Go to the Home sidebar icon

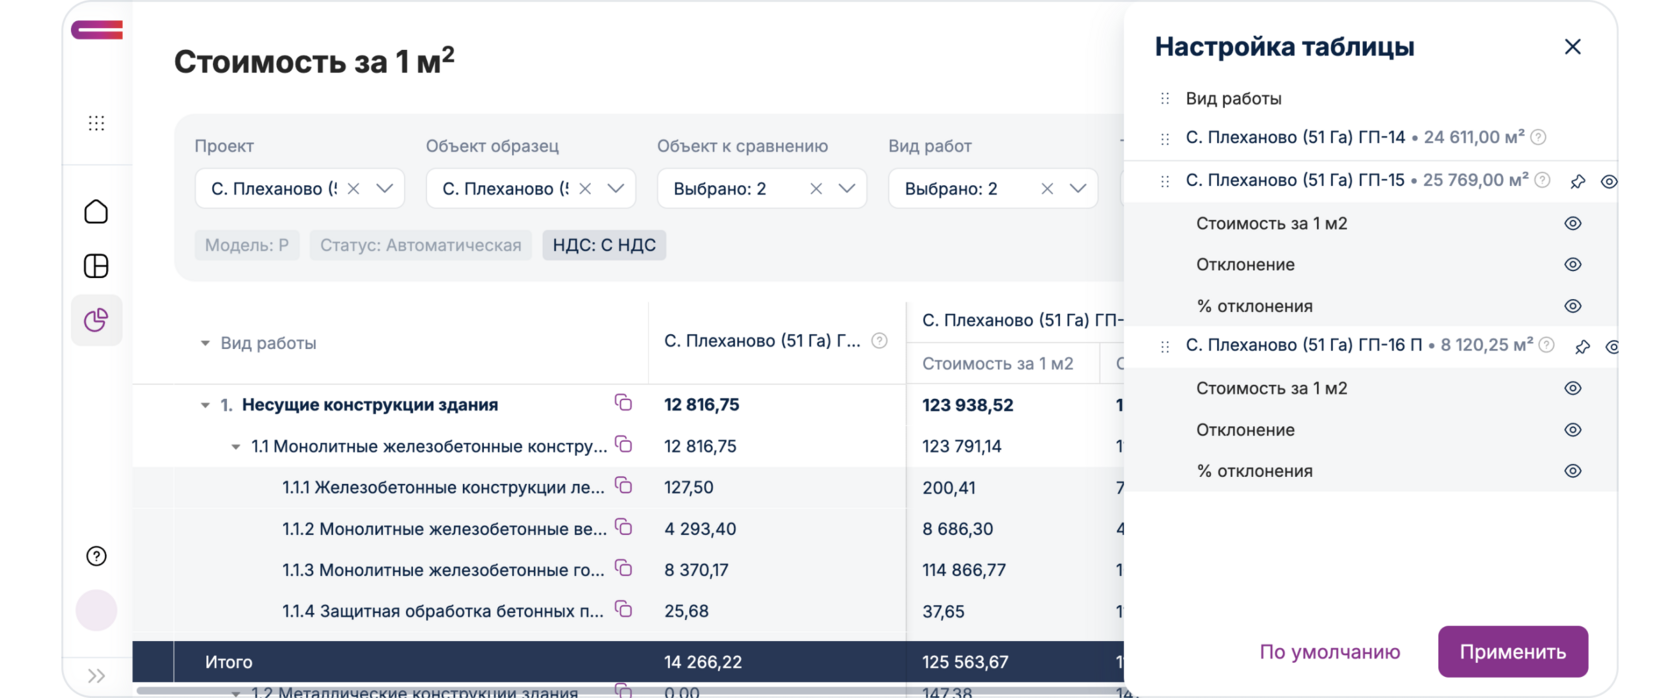tap(96, 212)
